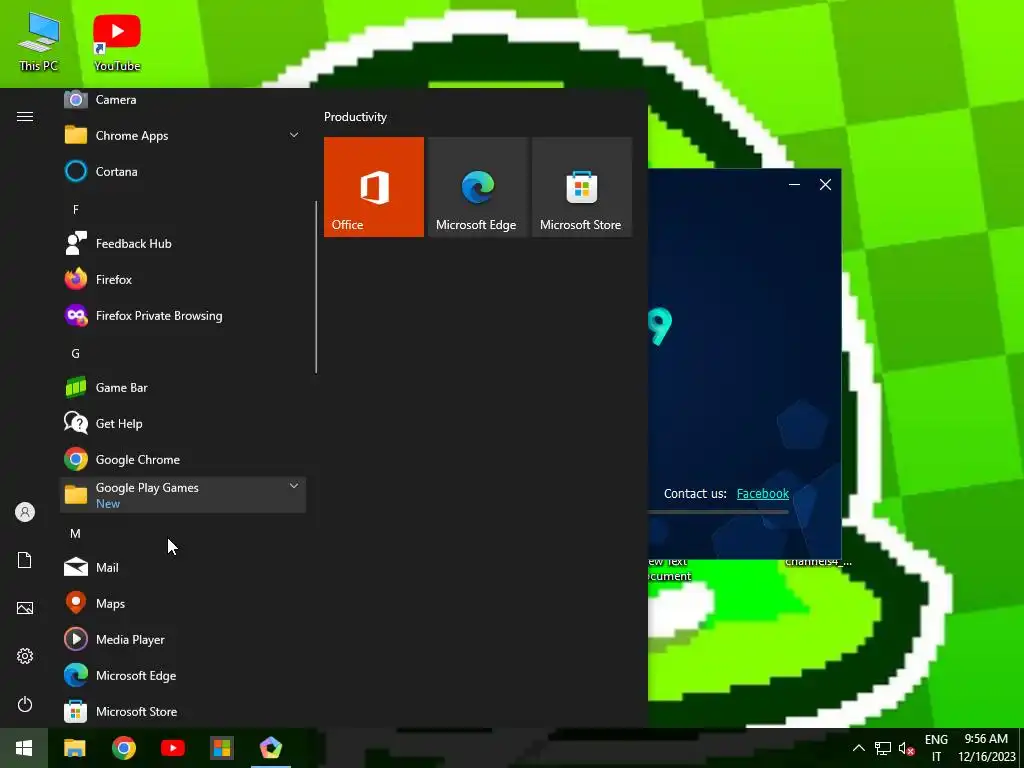This screenshot has width=1024, height=768.
Task: Open the Get Help app
Action: point(183,423)
